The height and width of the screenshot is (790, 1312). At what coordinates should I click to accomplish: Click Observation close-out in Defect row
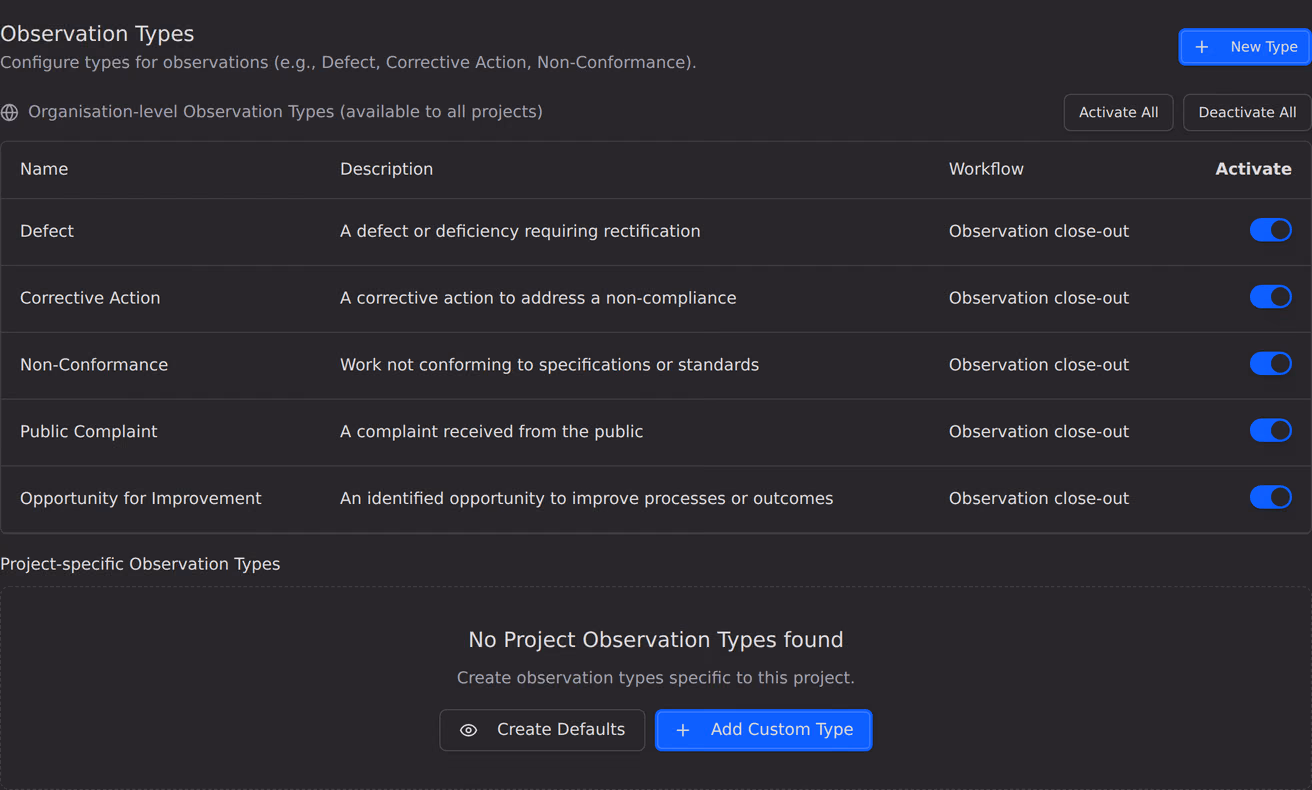(x=1039, y=231)
